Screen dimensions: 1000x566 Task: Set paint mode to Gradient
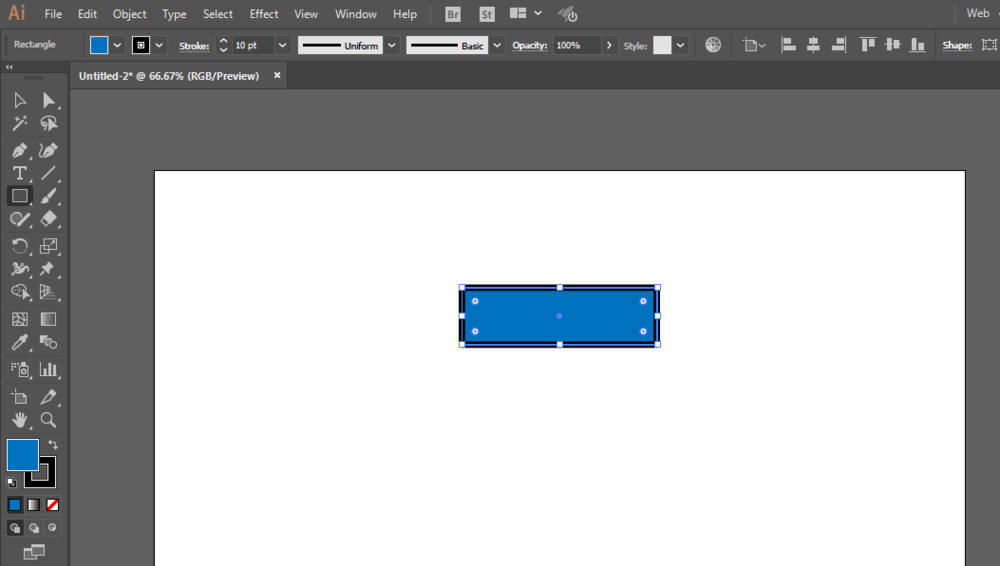[34, 505]
